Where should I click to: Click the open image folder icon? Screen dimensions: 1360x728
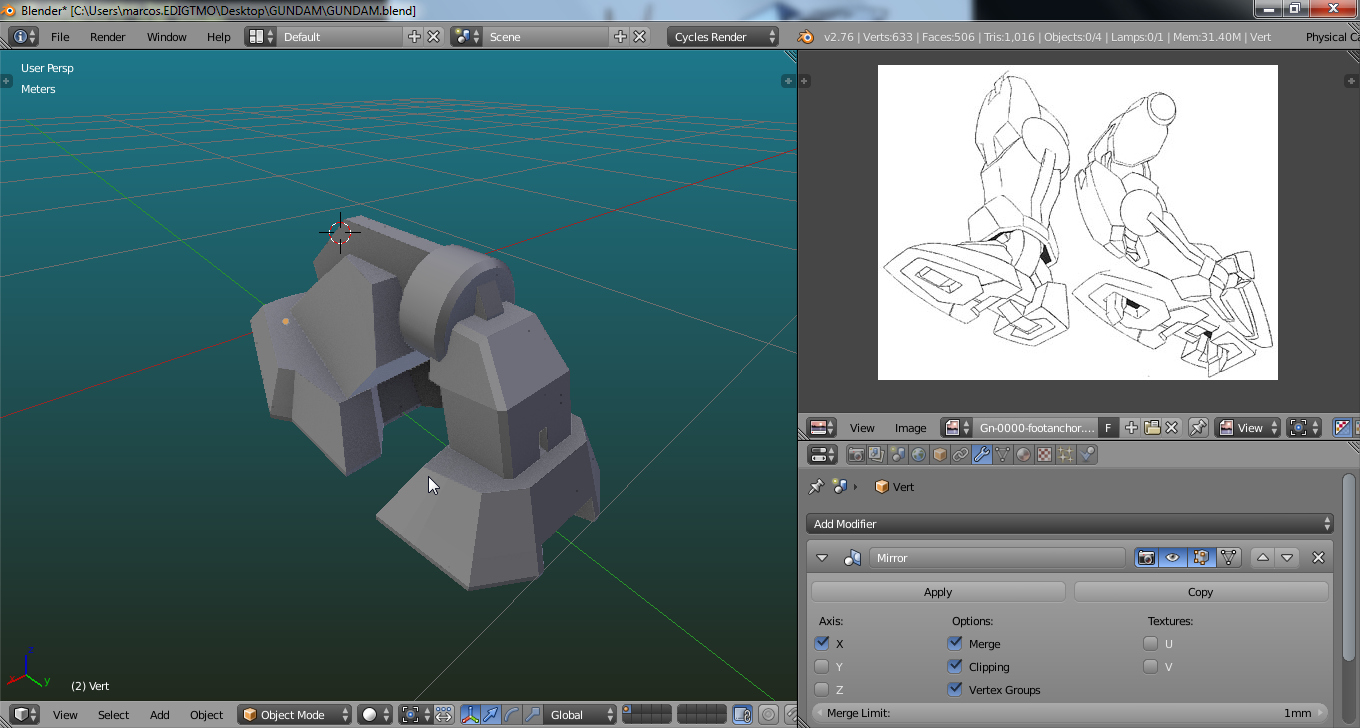pos(1152,428)
